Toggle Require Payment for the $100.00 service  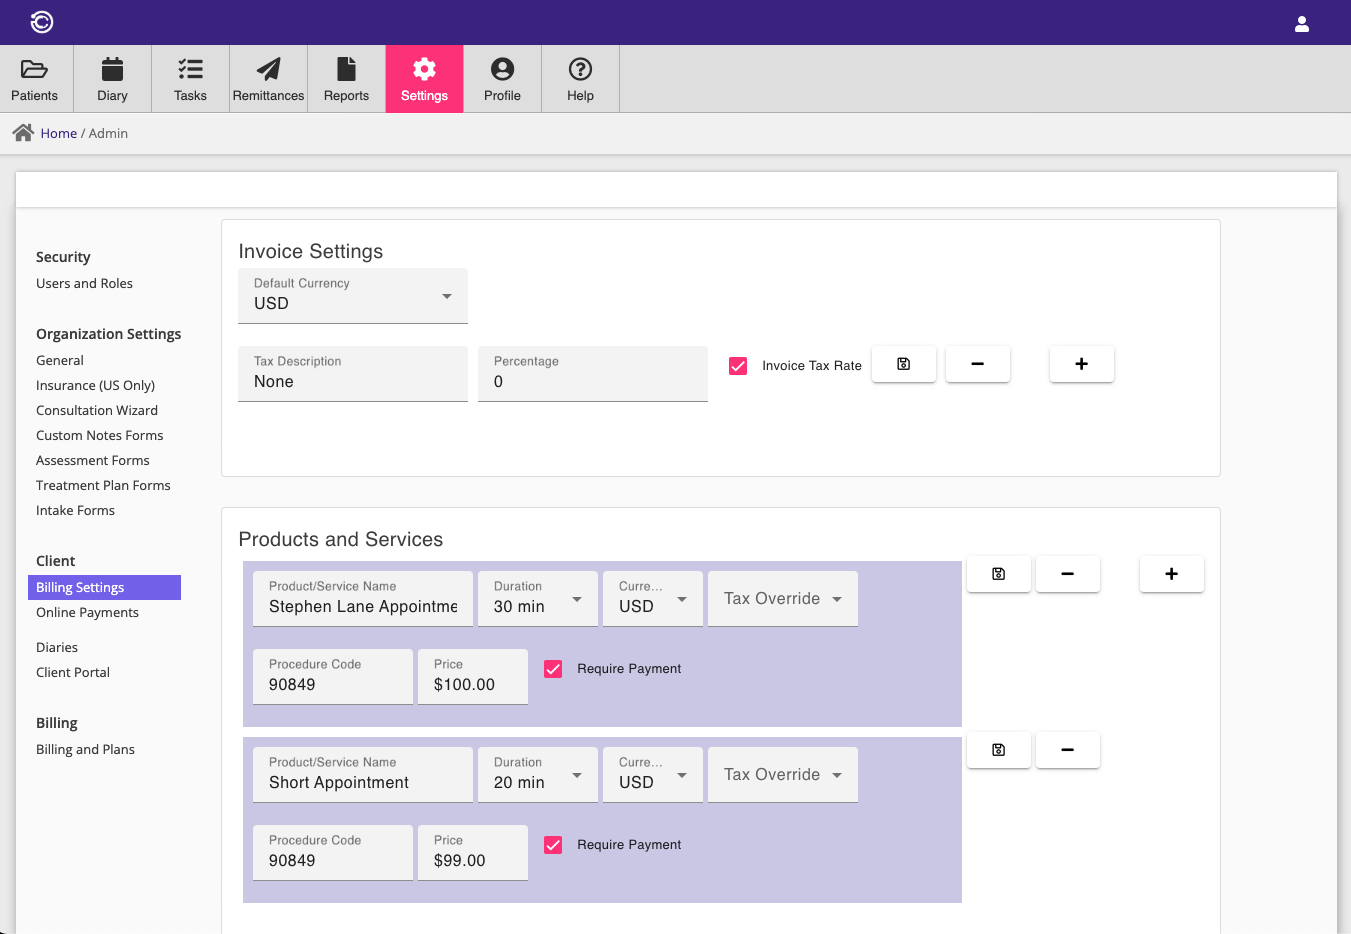pyautogui.click(x=553, y=669)
